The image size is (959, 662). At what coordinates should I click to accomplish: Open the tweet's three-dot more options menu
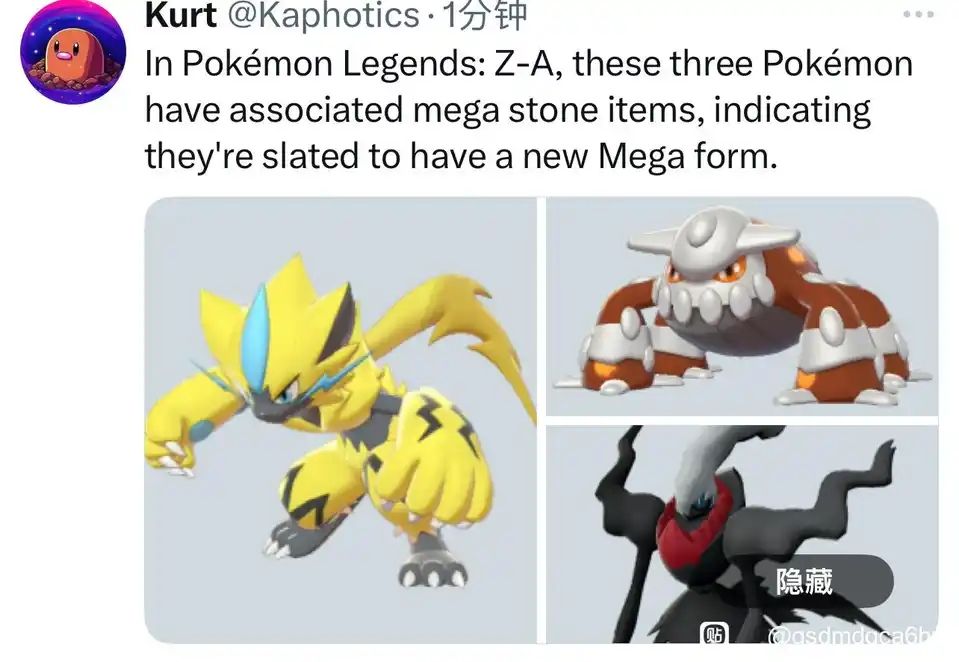tap(919, 15)
